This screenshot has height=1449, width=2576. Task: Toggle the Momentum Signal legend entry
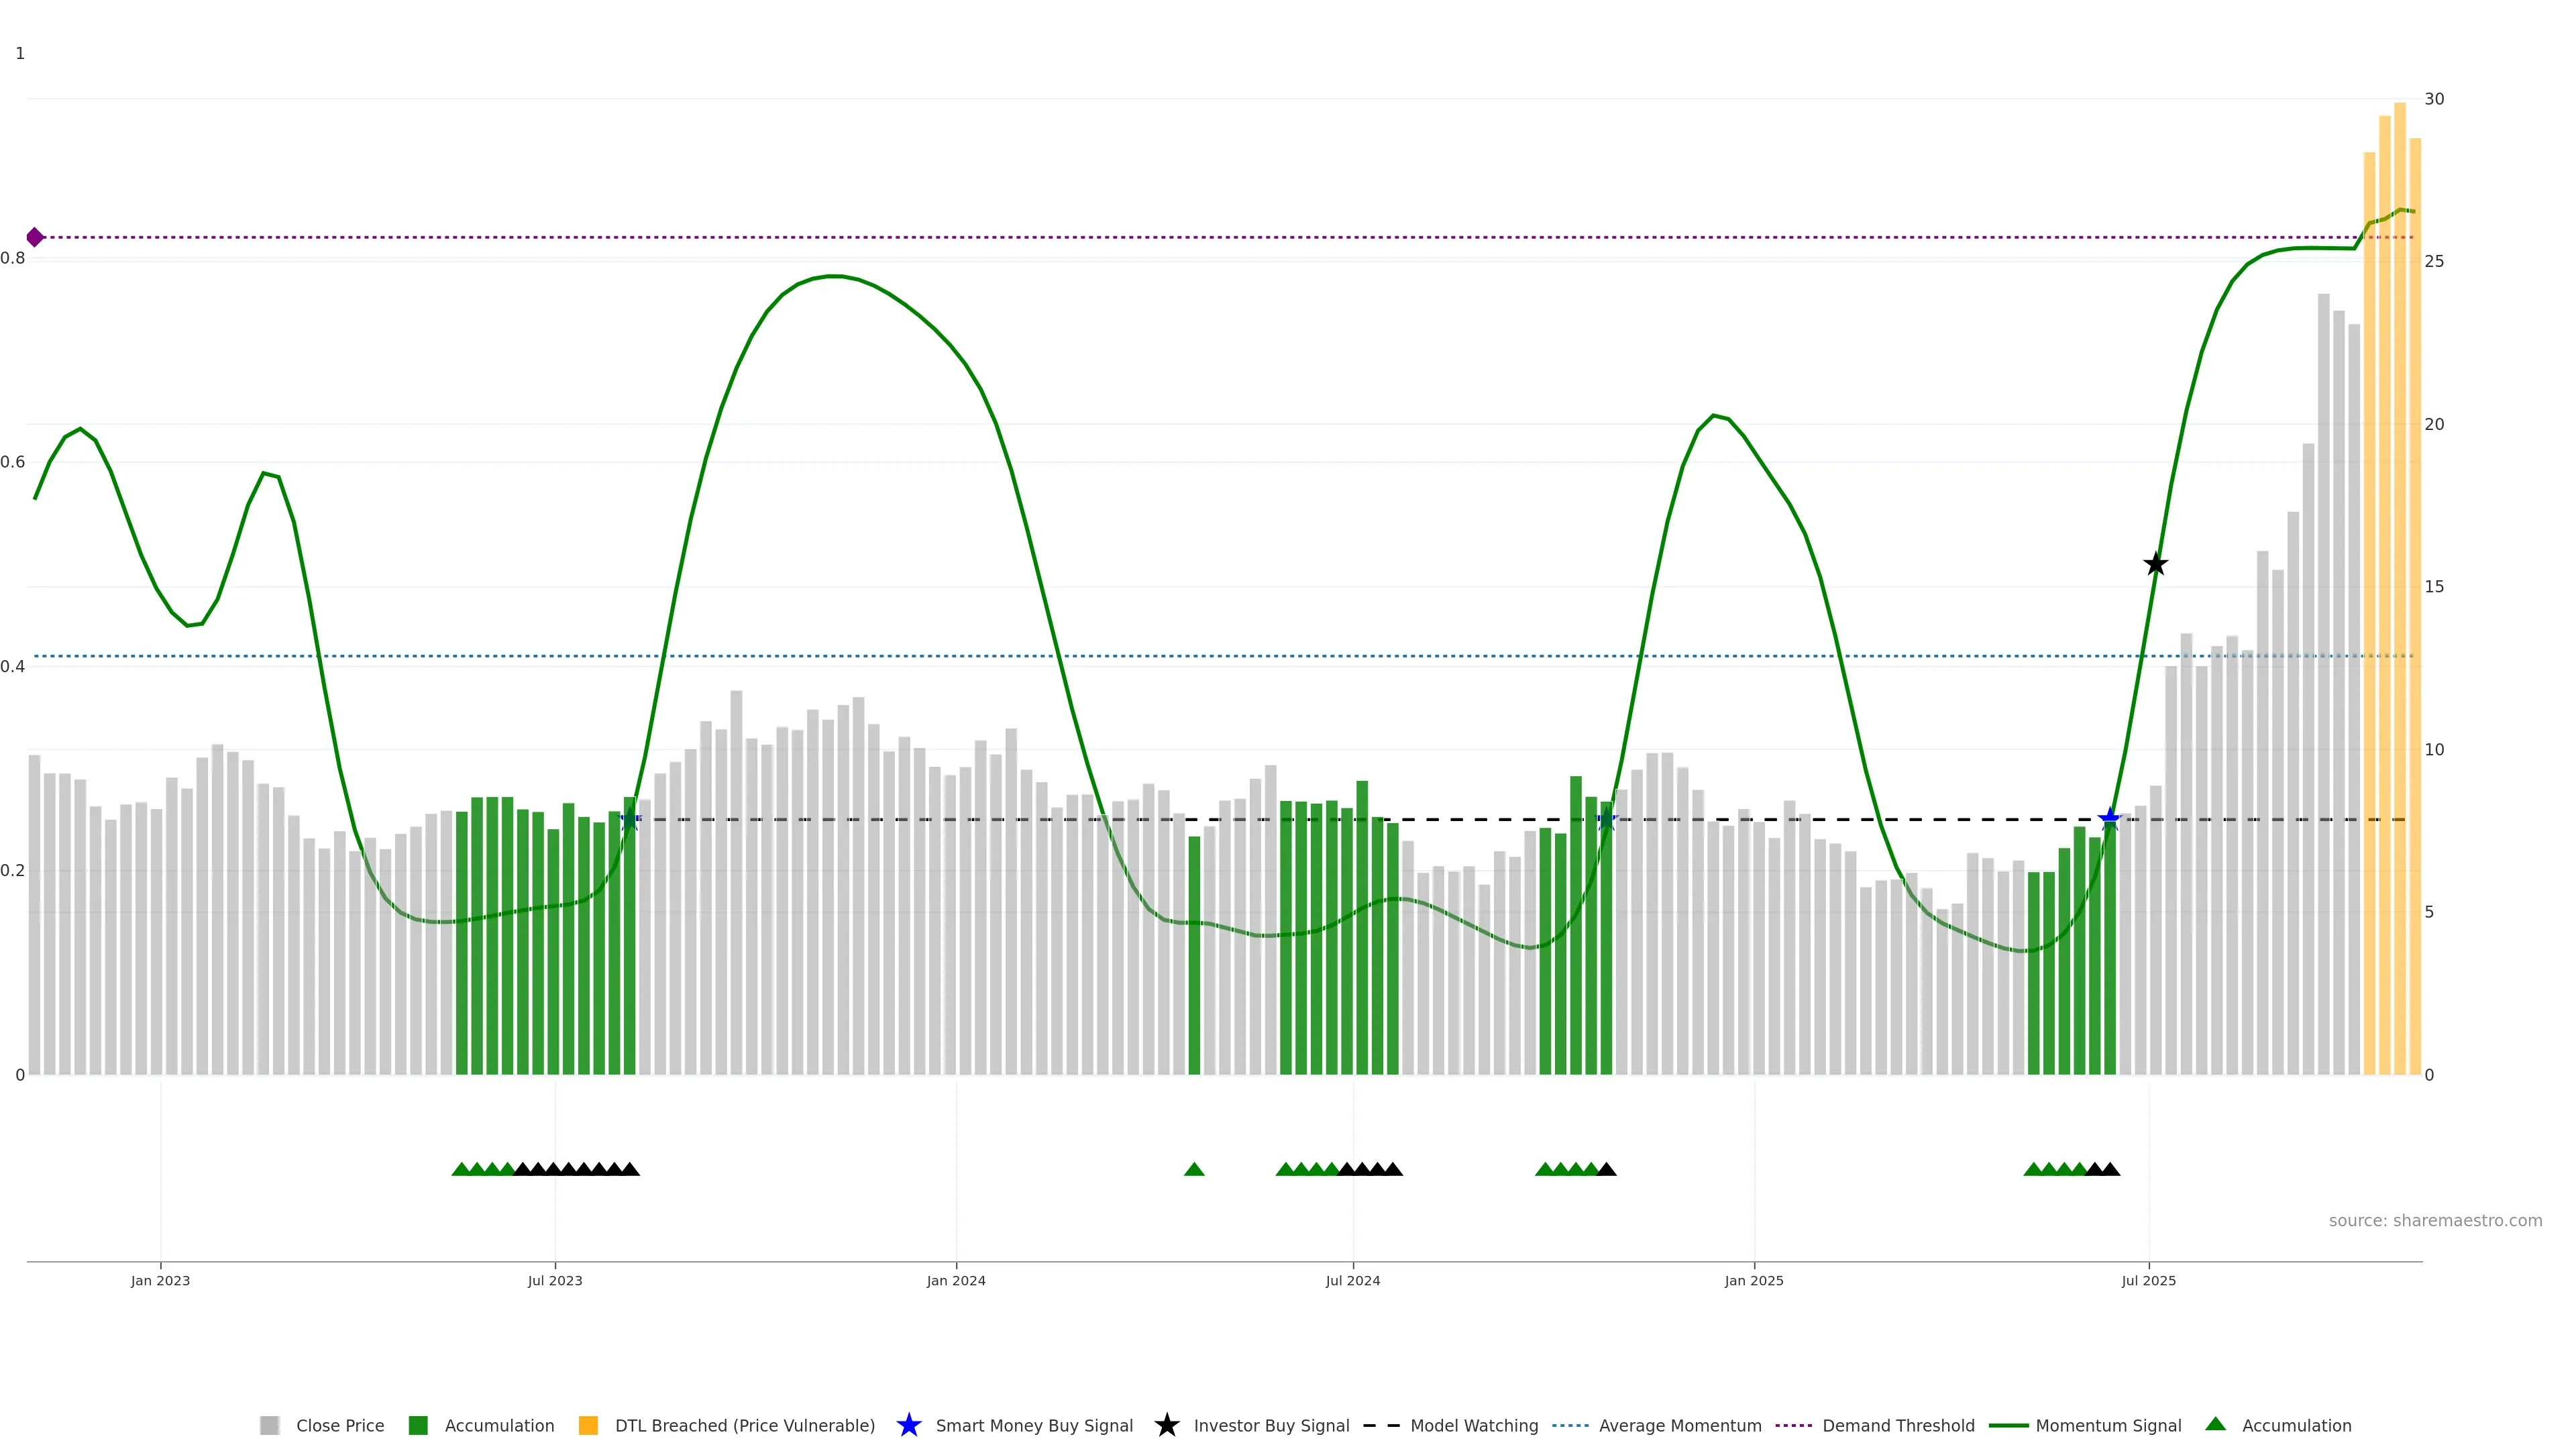click(x=2108, y=1425)
